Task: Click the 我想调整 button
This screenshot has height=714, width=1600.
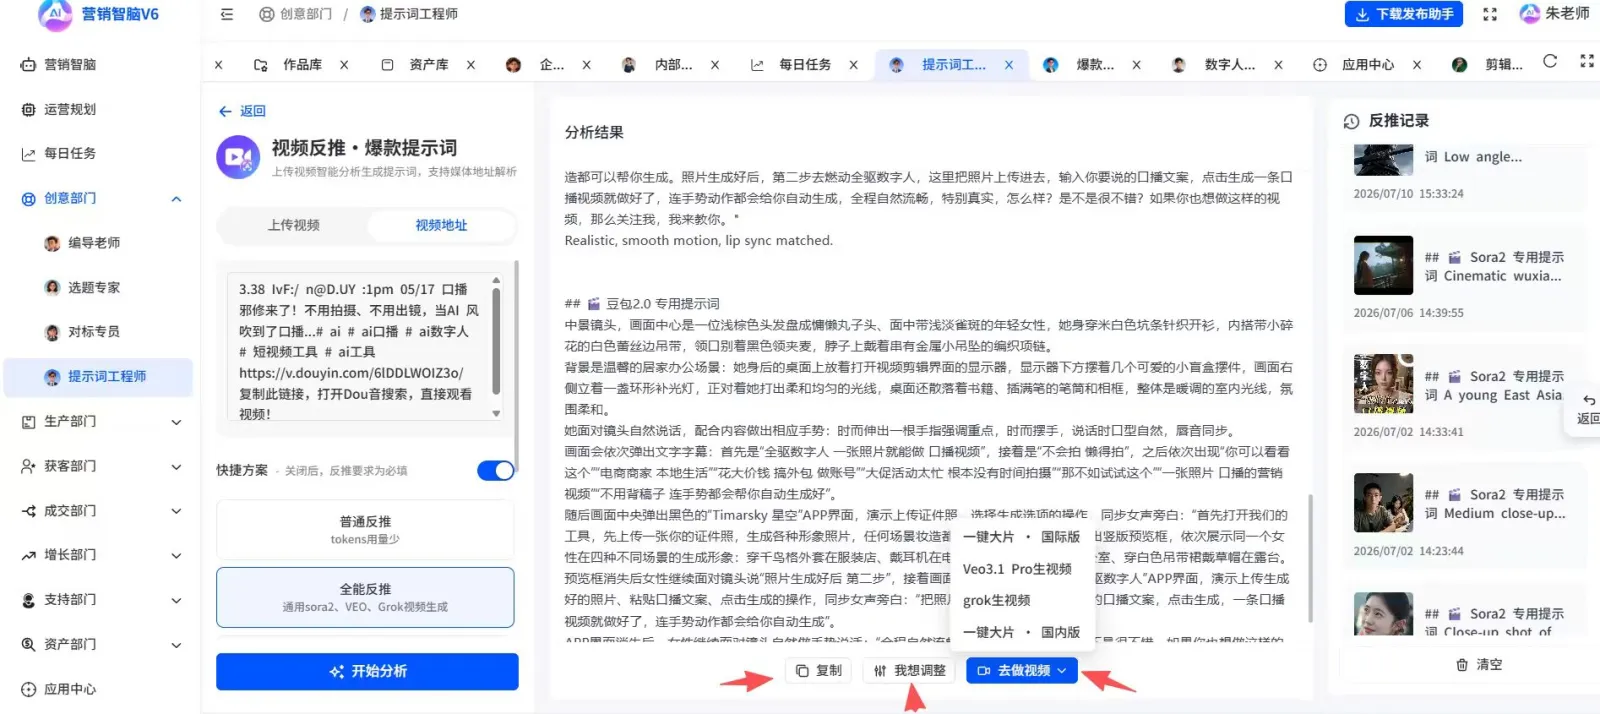Action: pos(909,671)
